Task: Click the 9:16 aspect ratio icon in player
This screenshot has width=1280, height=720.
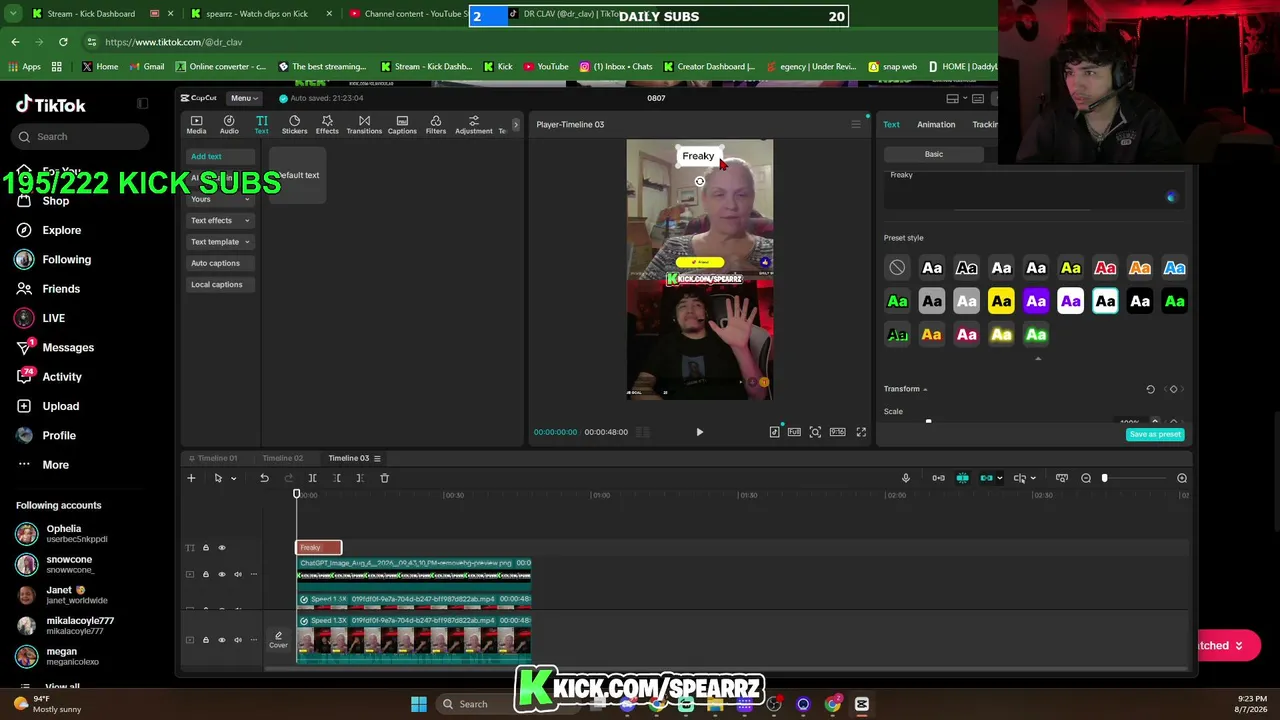Action: click(x=837, y=432)
